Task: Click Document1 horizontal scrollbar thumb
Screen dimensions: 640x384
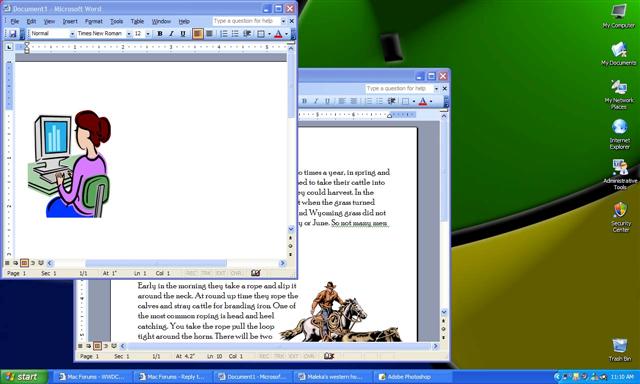Action: [x=156, y=264]
